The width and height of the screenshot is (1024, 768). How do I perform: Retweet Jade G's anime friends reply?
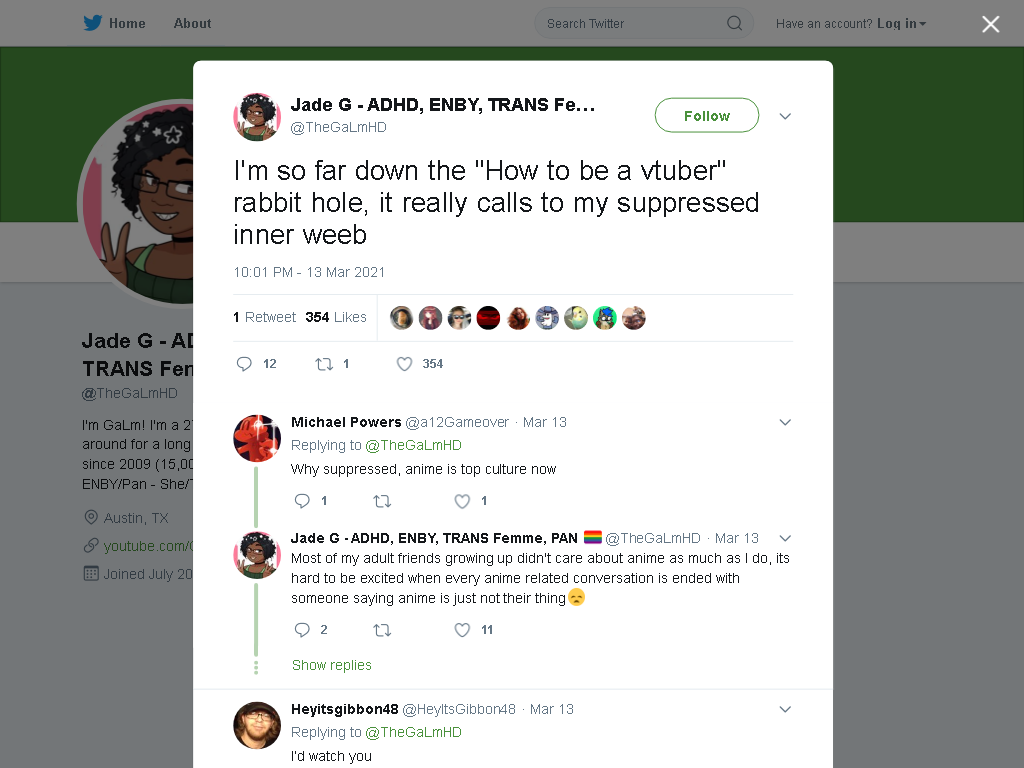(x=382, y=630)
